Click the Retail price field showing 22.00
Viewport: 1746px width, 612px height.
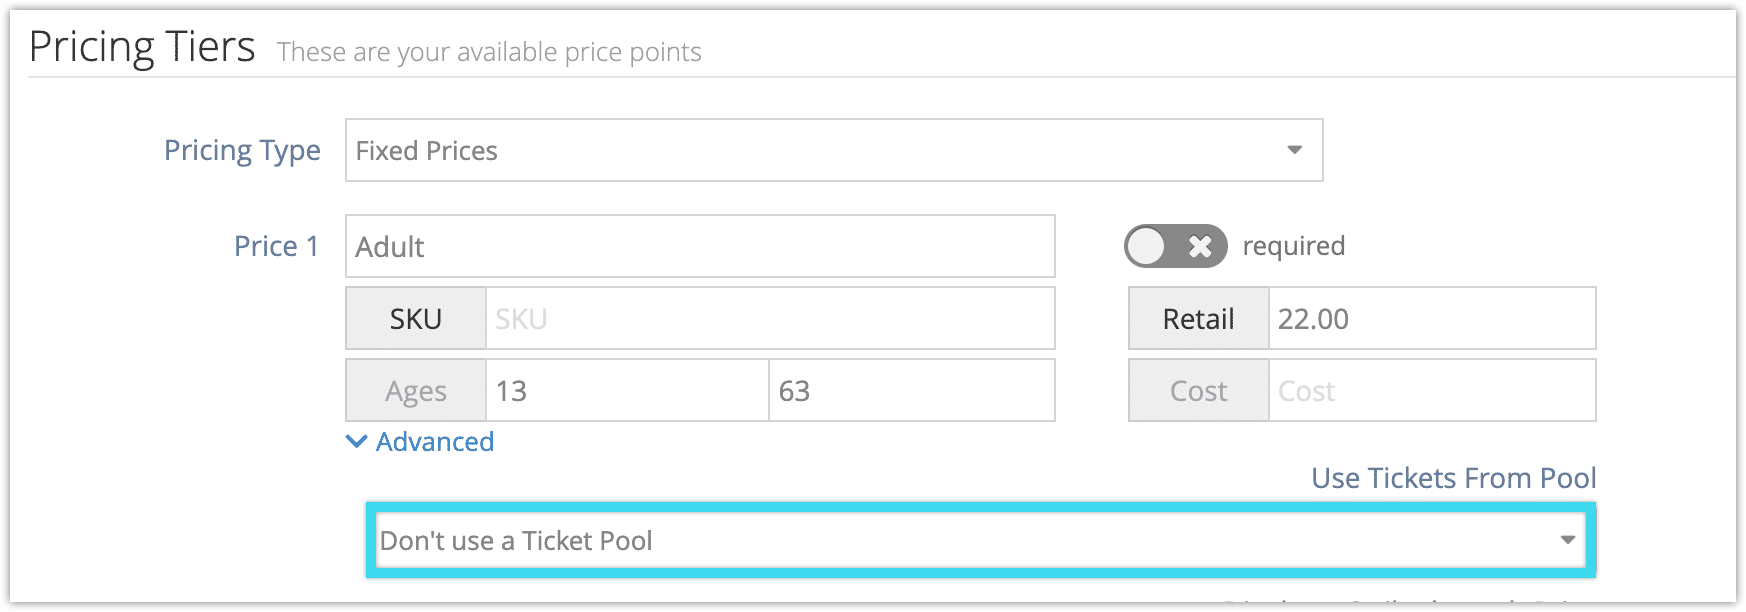coord(1432,318)
